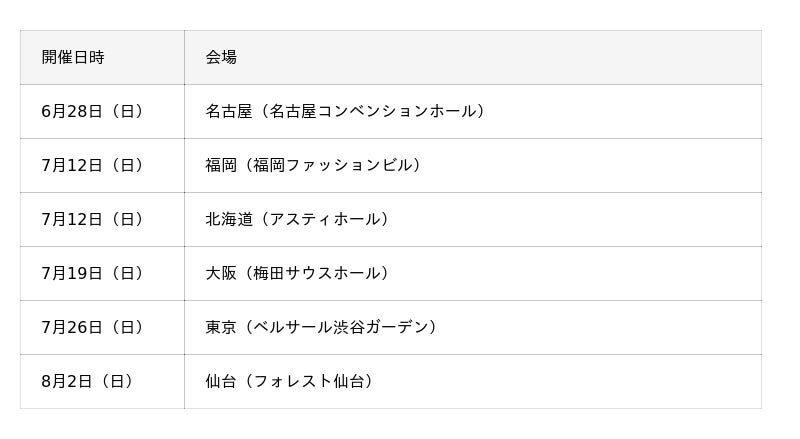Click the 開催日時 column header
Screen dimensions: 800x439
[73, 57]
